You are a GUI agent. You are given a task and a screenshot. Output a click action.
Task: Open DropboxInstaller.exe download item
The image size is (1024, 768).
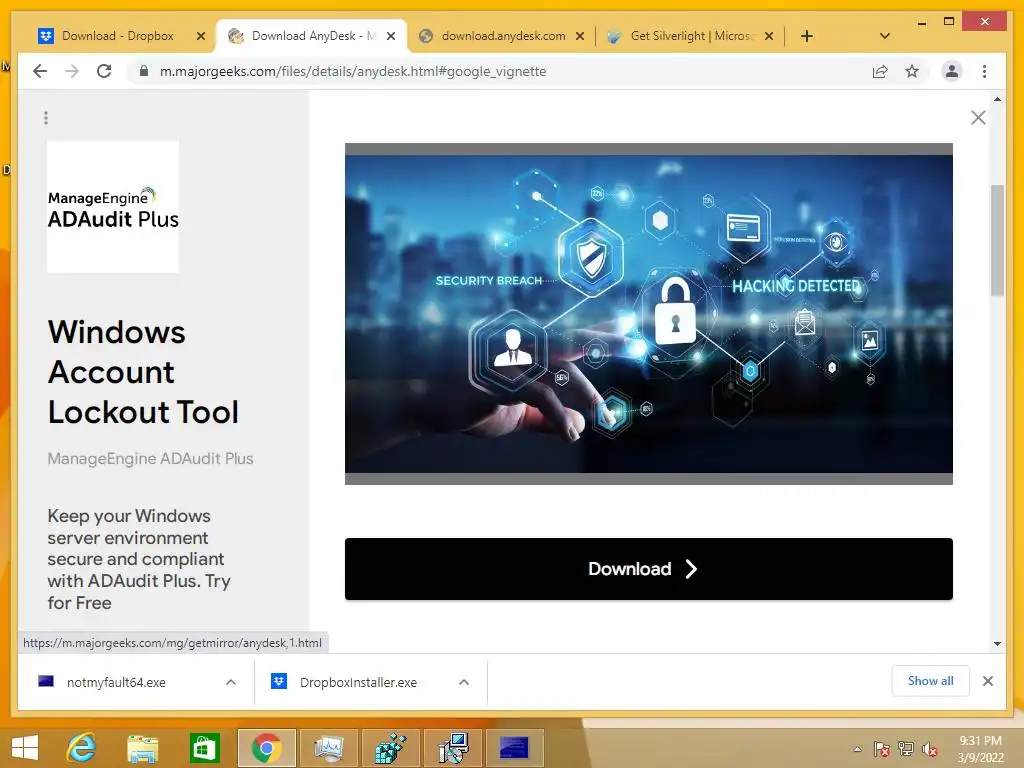pos(358,682)
